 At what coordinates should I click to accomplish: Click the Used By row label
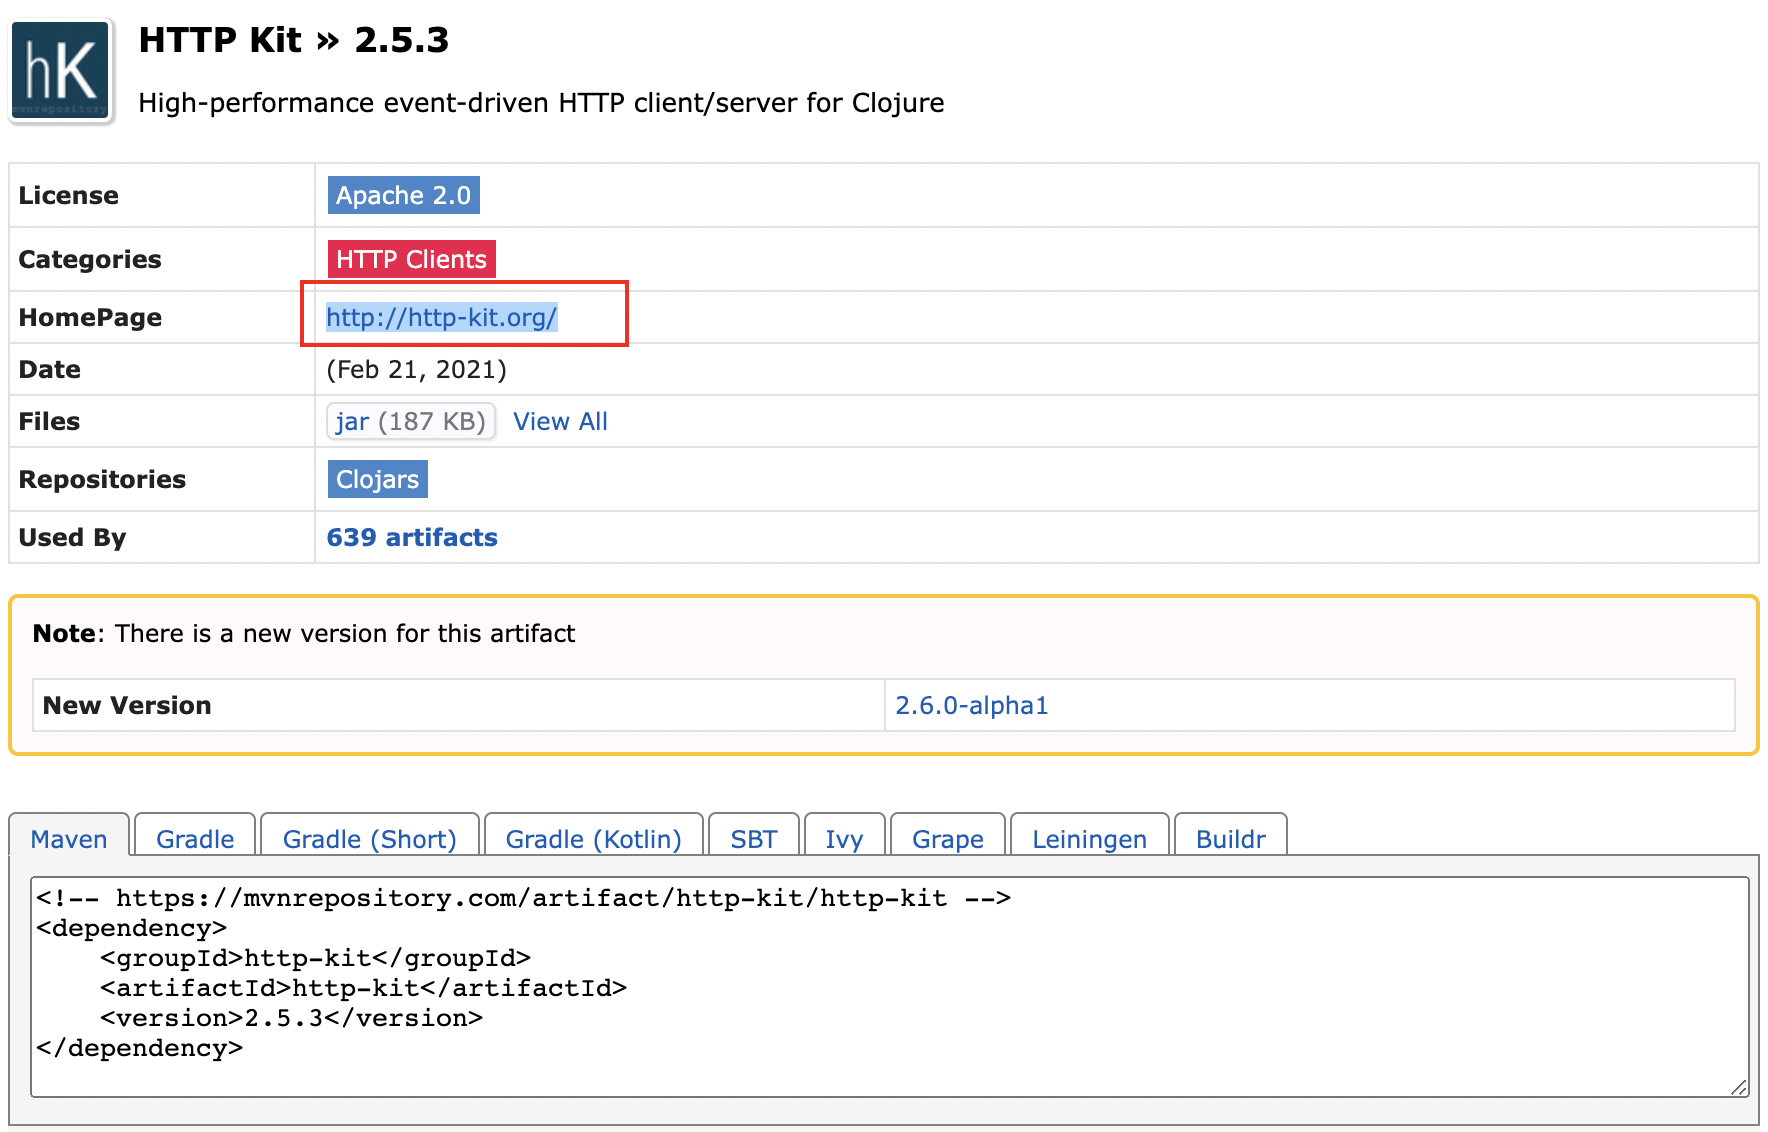click(x=73, y=537)
